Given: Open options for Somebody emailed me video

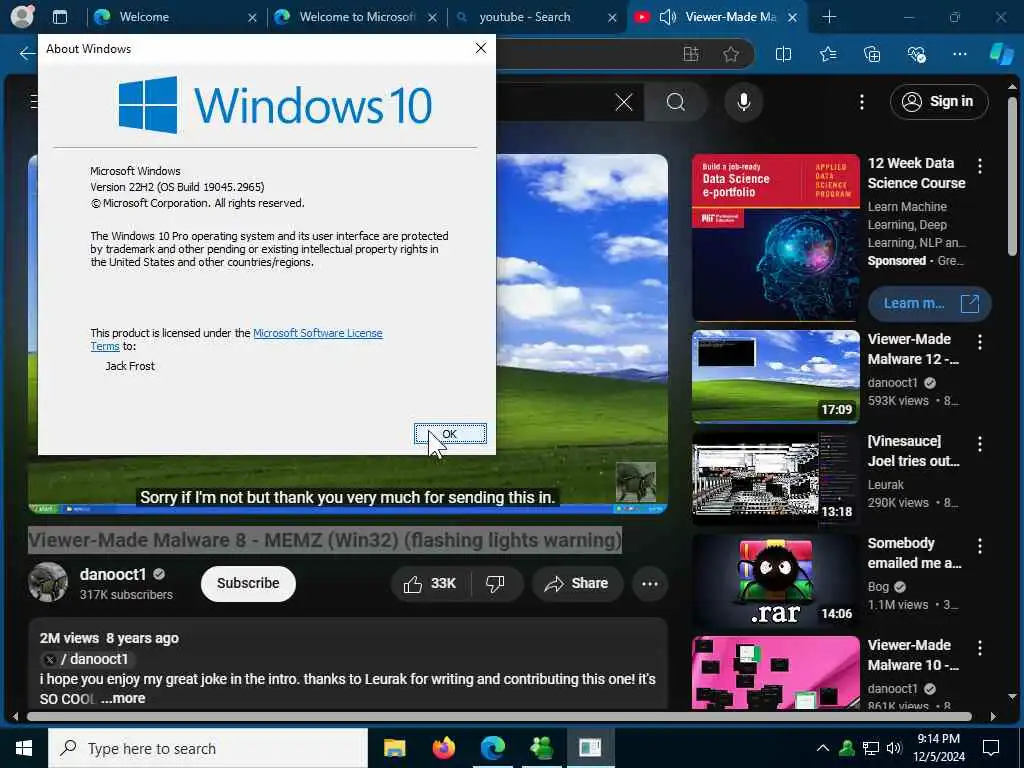Looking at the screenshot, I should (980, 545).
